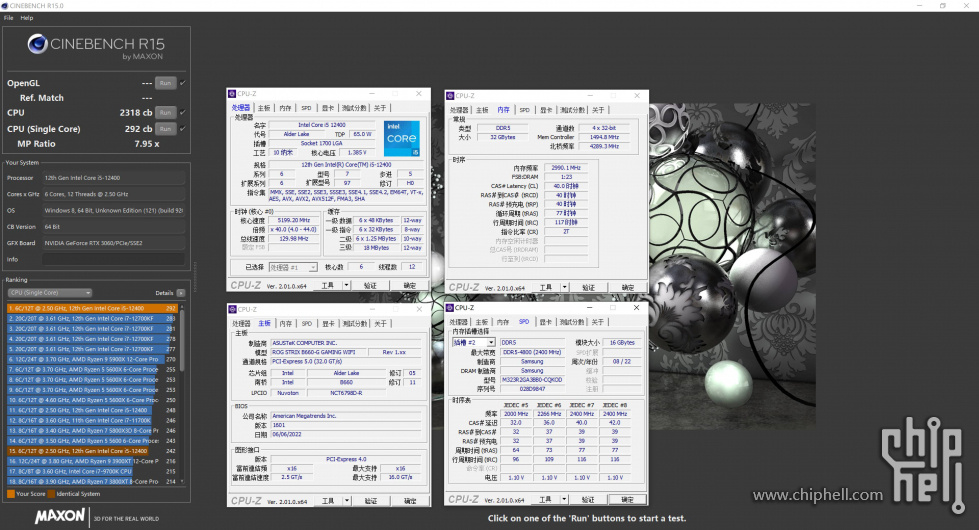The image size is (979, 530).
Task: Open 显卡 tab in CPU-Z processor window
Action: (328, 108)
